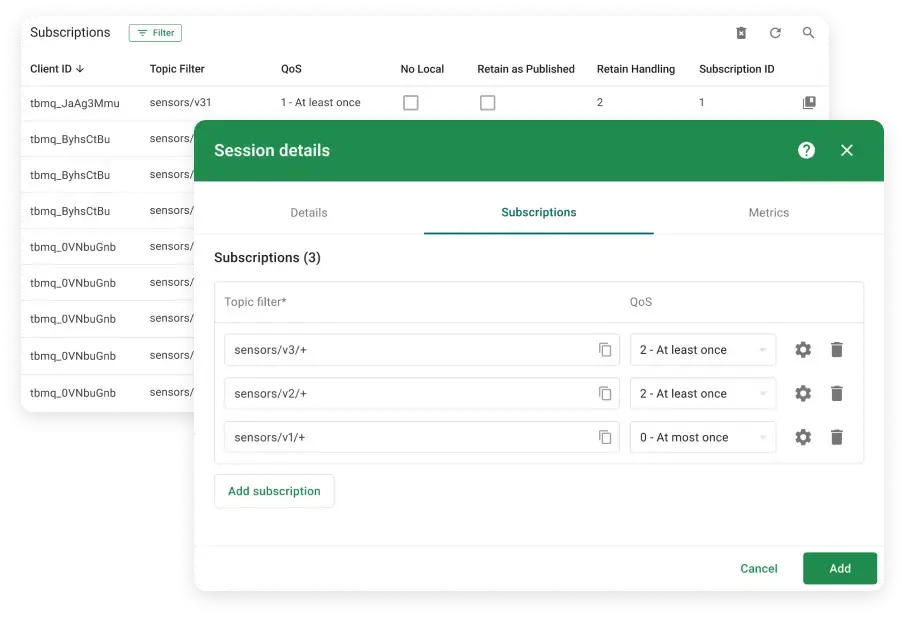This screenshot has width=905, height=617.
Task: Open QoS dropdown for sensors/v2/+
Action: pyautogui.click(x=703, y=394)
